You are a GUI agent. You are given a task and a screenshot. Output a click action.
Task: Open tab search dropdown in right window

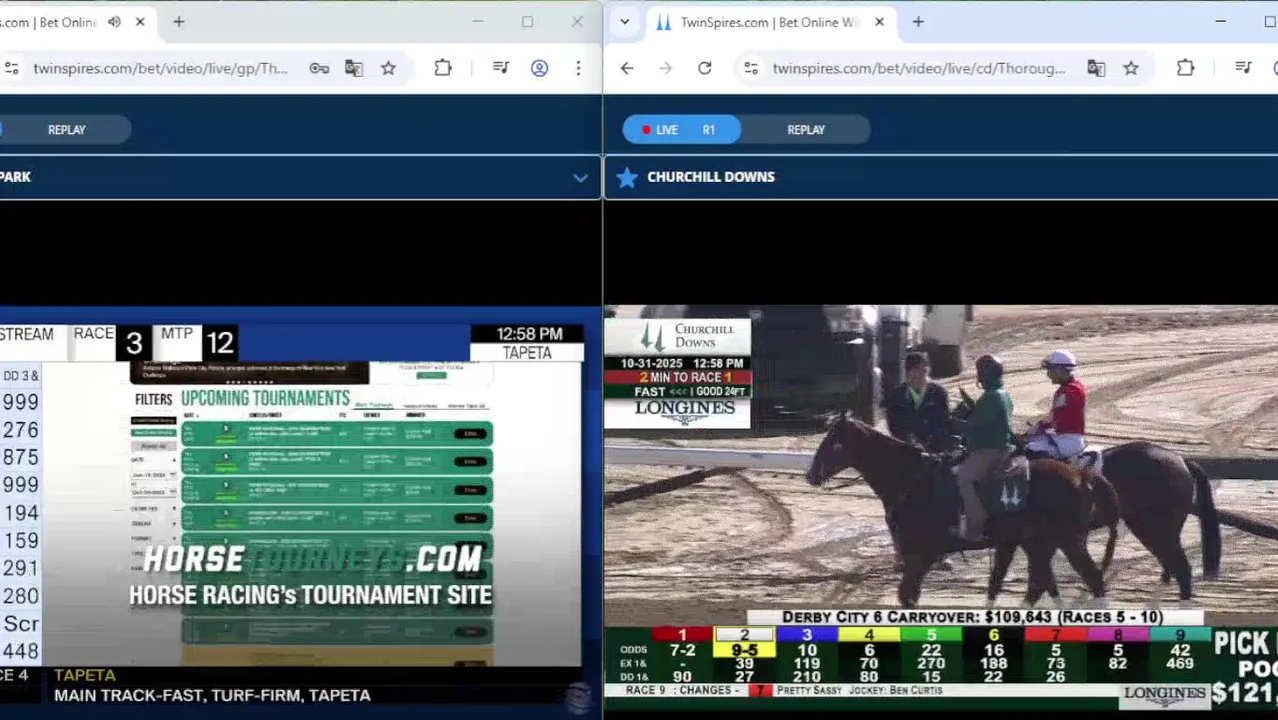point(625,22)
